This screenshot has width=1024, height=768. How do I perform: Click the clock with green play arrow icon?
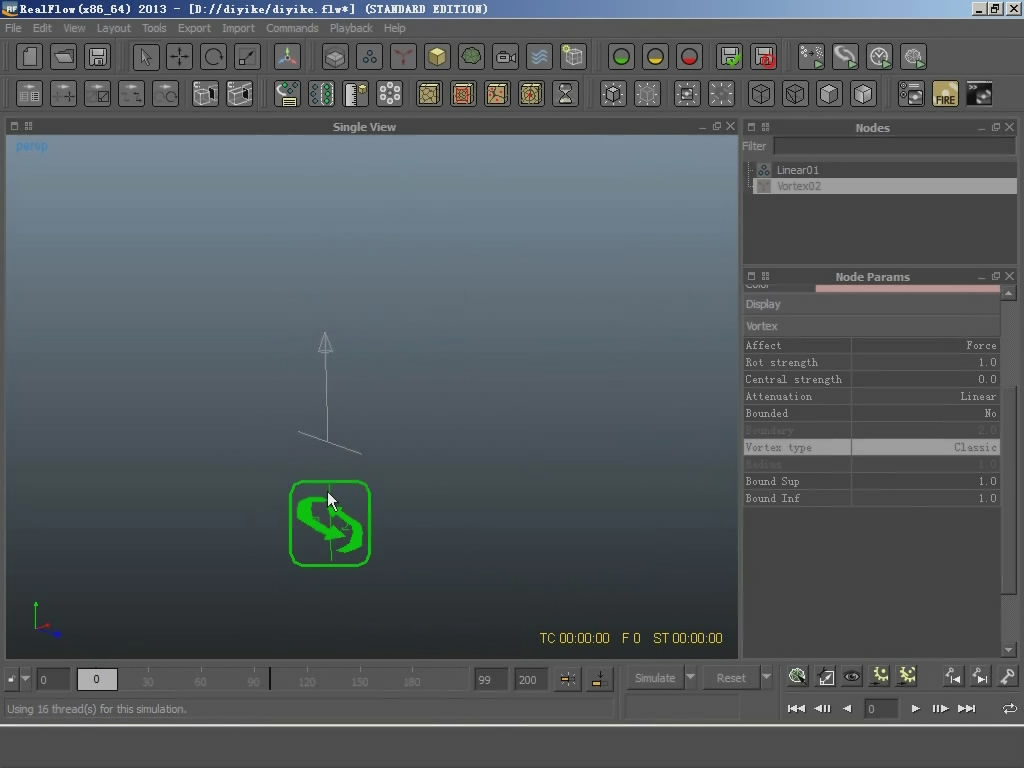point(879,57)
